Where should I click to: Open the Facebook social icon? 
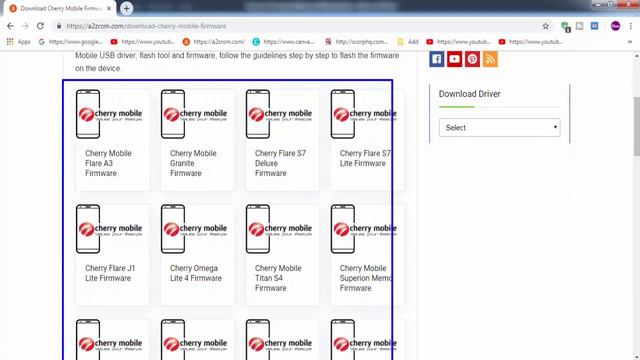coord(436,59)
